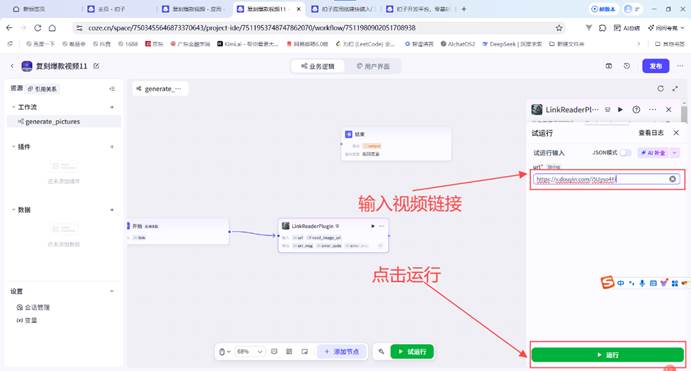Click the 发布 publish button

coord(656,66)
